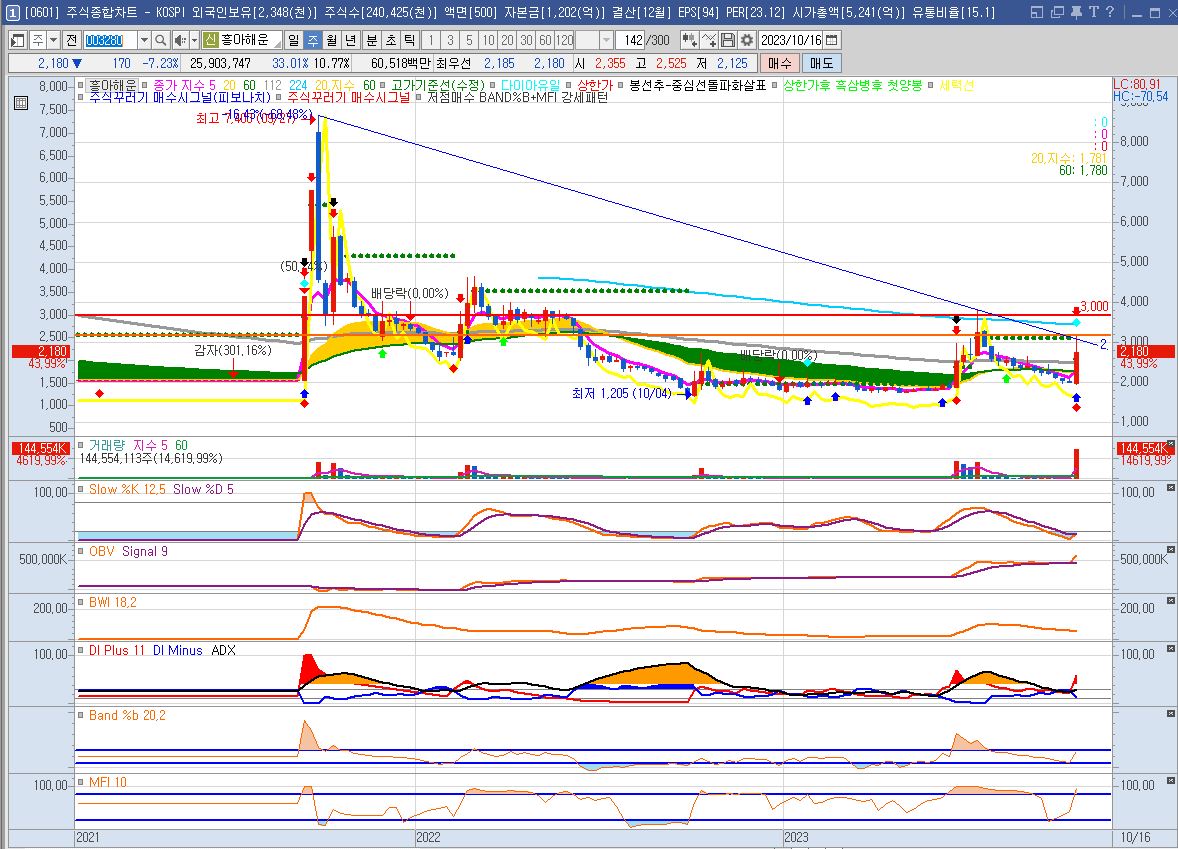
Task: Select the 년 yearly period button
Action: click(351, 40)
